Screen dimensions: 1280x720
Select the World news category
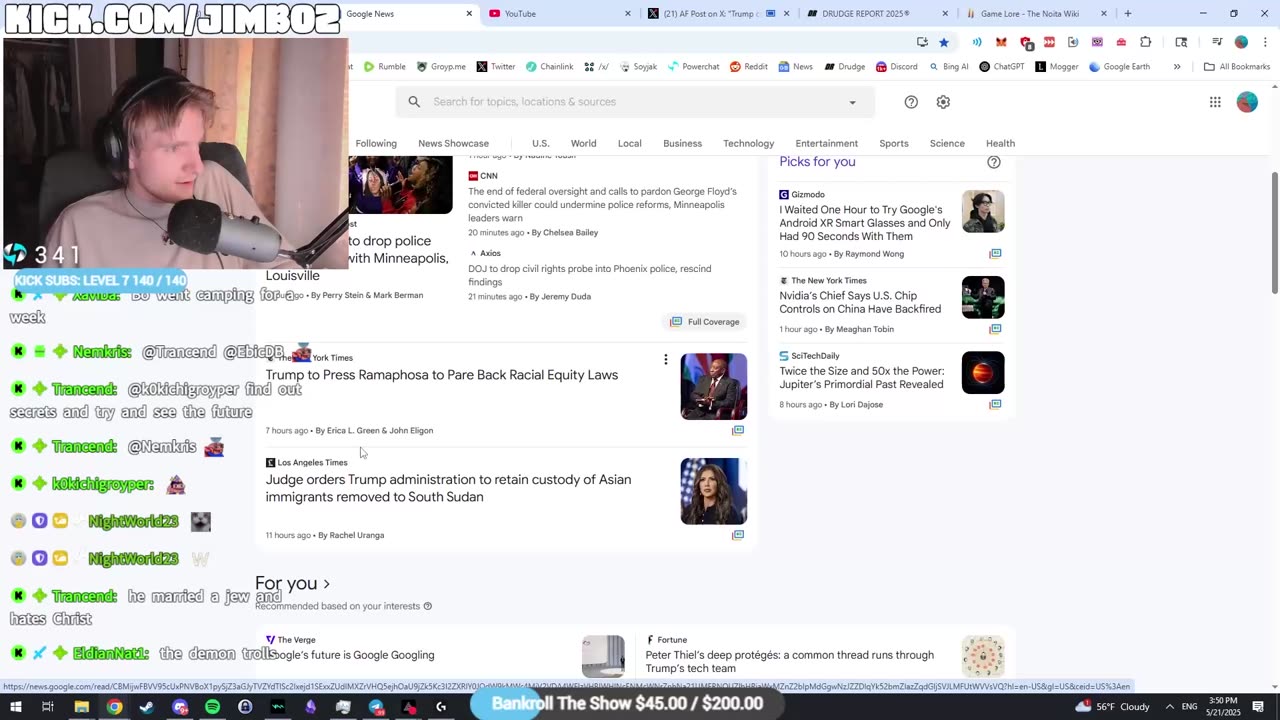pos(583,143)
